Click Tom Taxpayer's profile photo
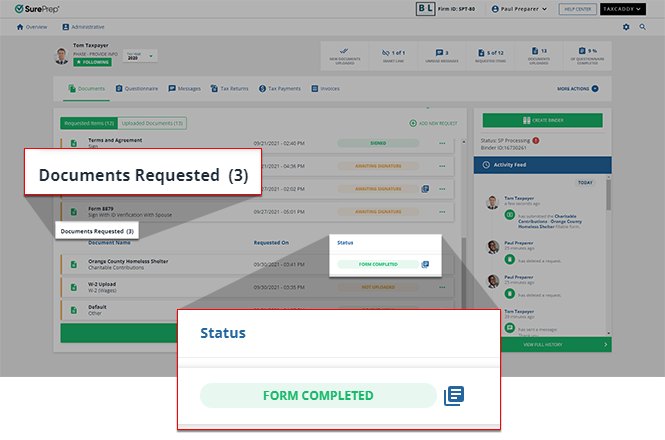This screenshot has height=440, width=665. [61, 56]
